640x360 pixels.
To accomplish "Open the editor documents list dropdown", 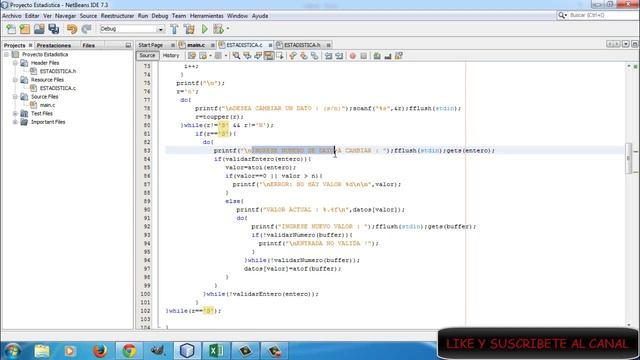I will 626,44.
